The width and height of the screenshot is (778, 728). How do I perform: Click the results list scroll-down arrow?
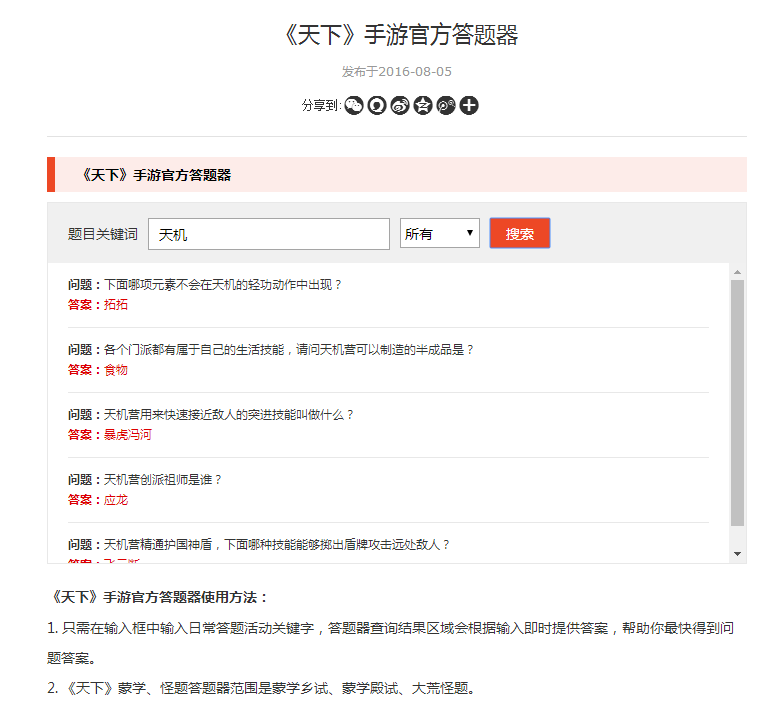(738, 553)
